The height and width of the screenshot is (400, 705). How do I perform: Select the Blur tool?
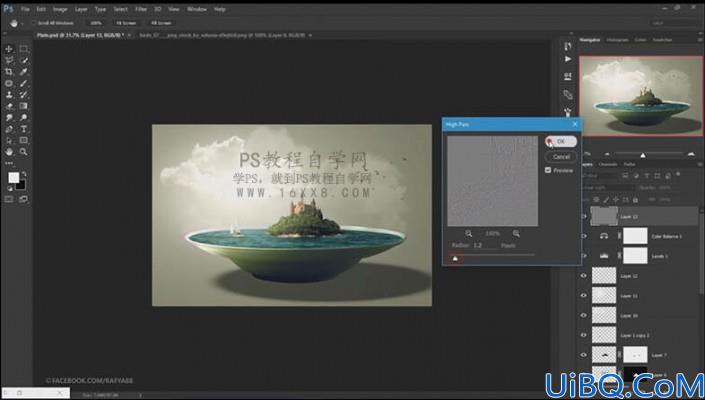[9, 117]
